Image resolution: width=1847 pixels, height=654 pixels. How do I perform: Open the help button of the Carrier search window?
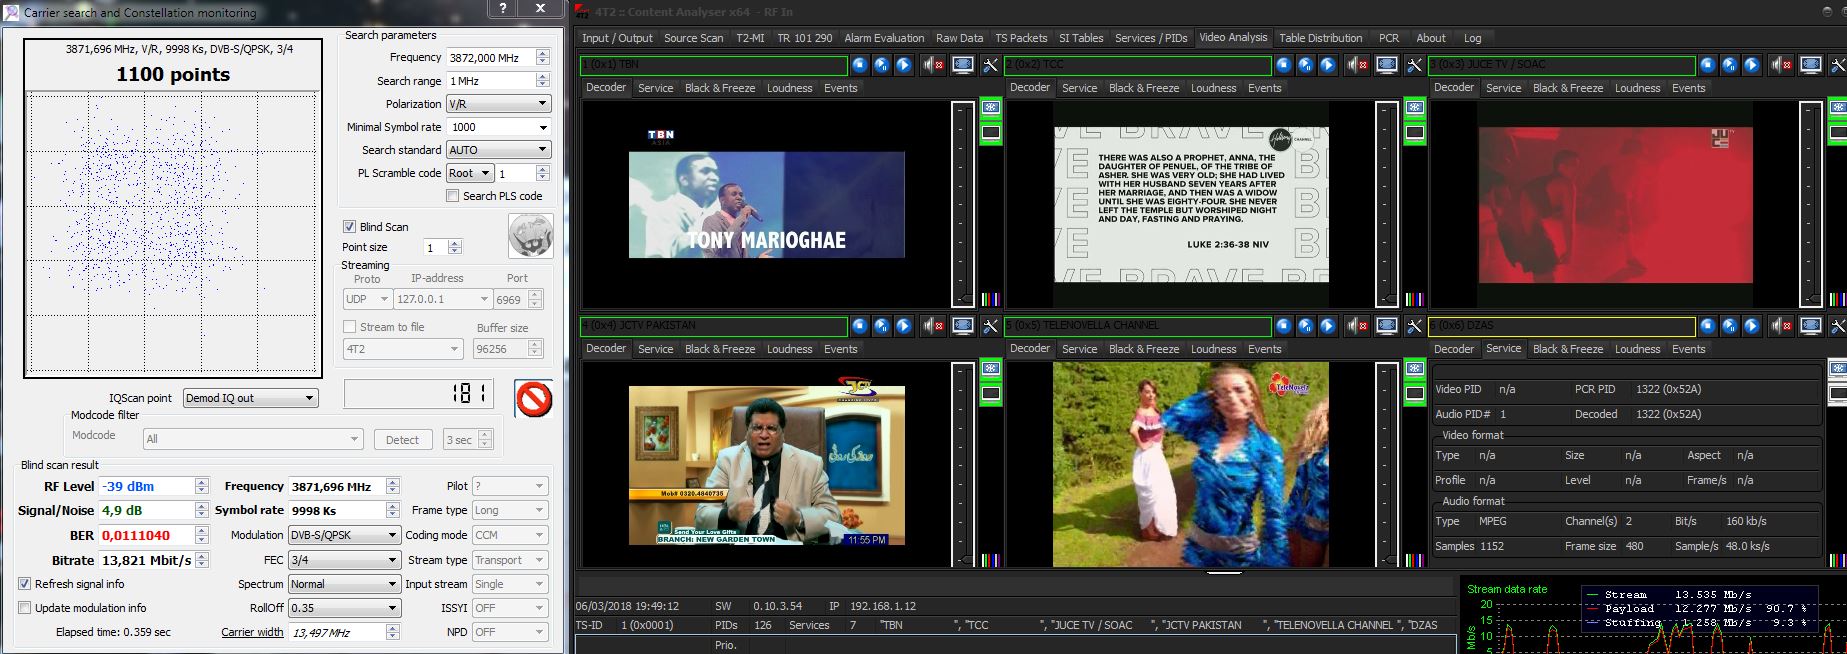tap(503, 9)
